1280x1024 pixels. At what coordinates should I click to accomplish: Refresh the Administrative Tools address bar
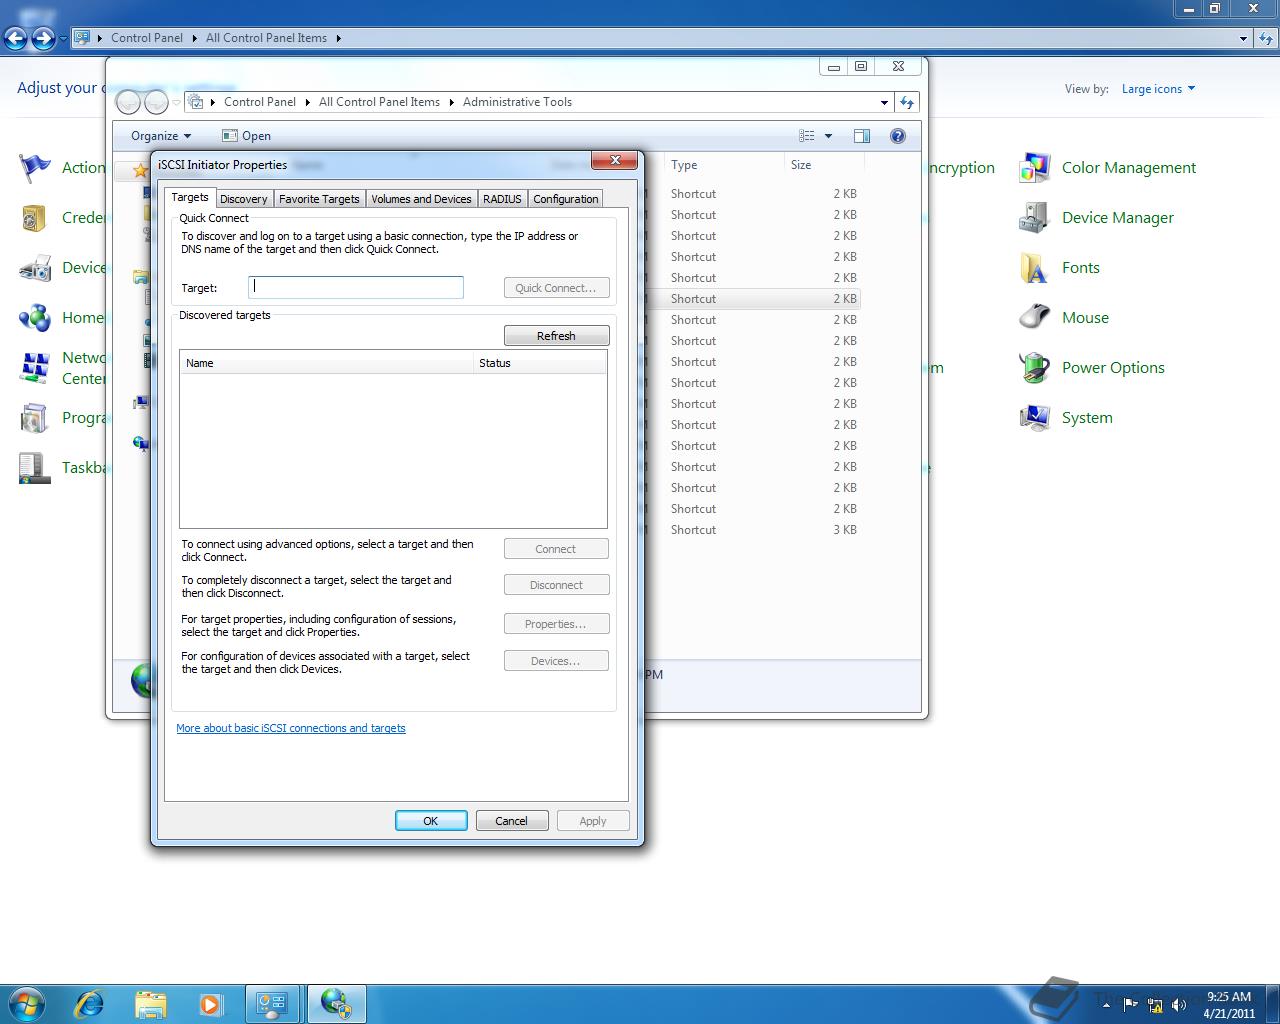tap(907, 102)
